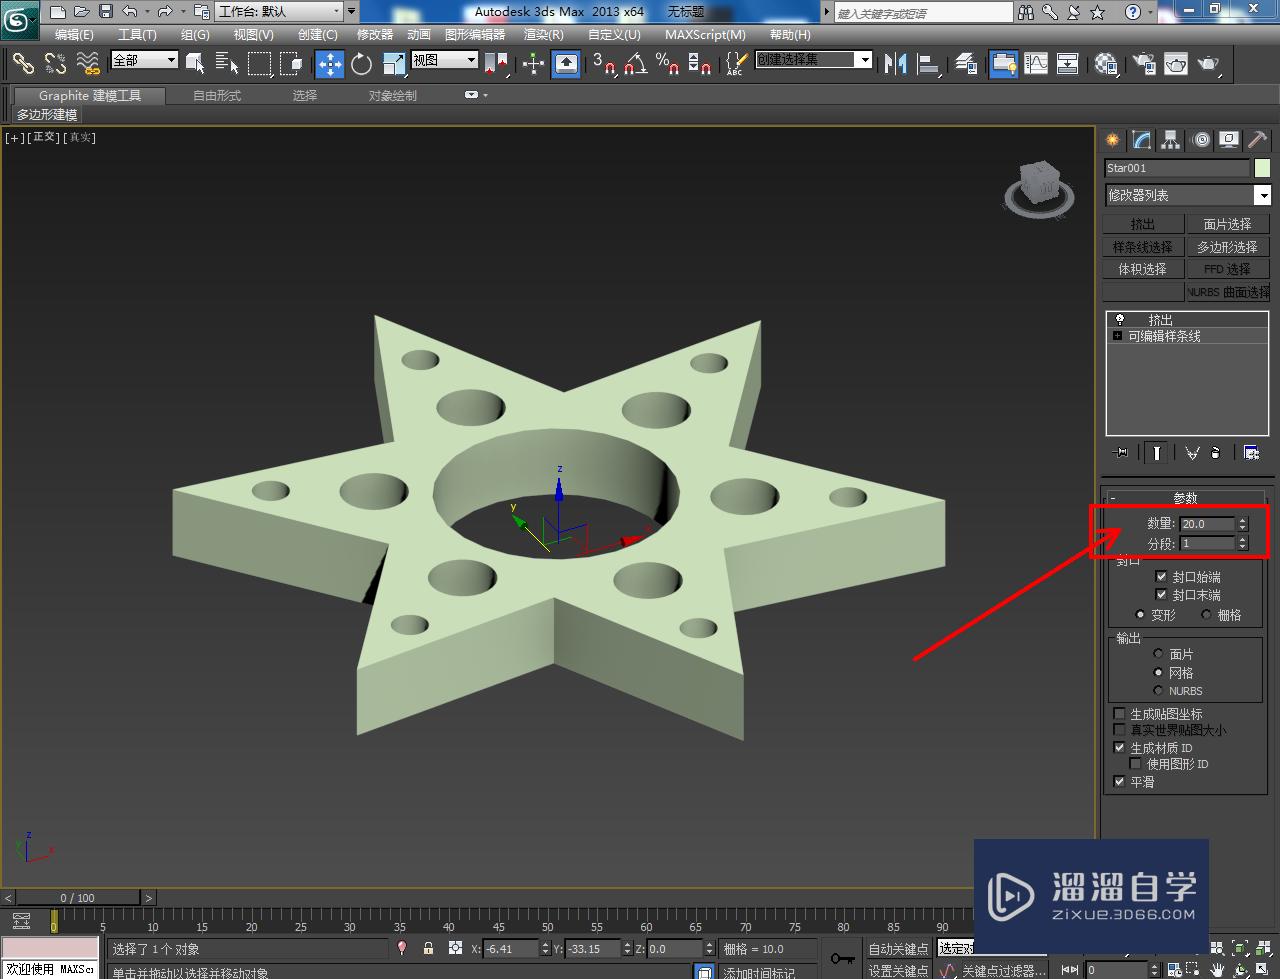Click the Show End Result toggle icon
The image size is (1280, 979).
1156,453
